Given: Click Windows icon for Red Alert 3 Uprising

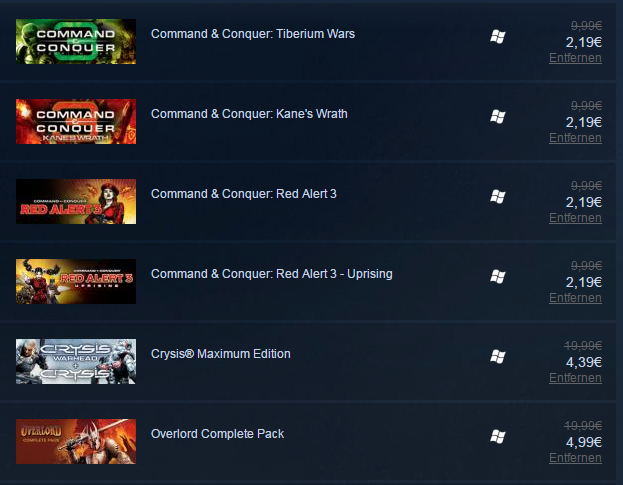Looking at the screenshot, I should pos(497,276).
